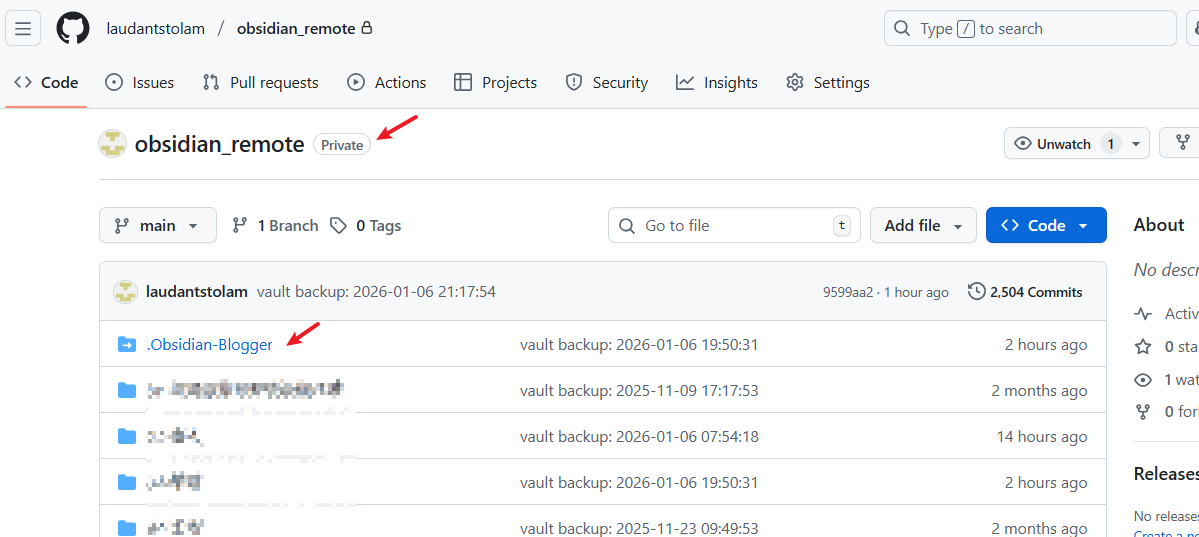
Task: Open obsidian_remote breadcrumb link
Action: pos(296,29)
